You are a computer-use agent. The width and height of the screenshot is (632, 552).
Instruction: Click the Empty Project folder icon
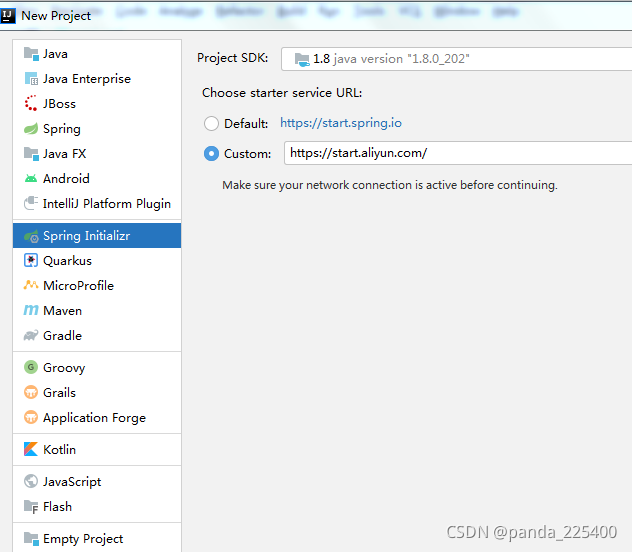coord(31,538)
